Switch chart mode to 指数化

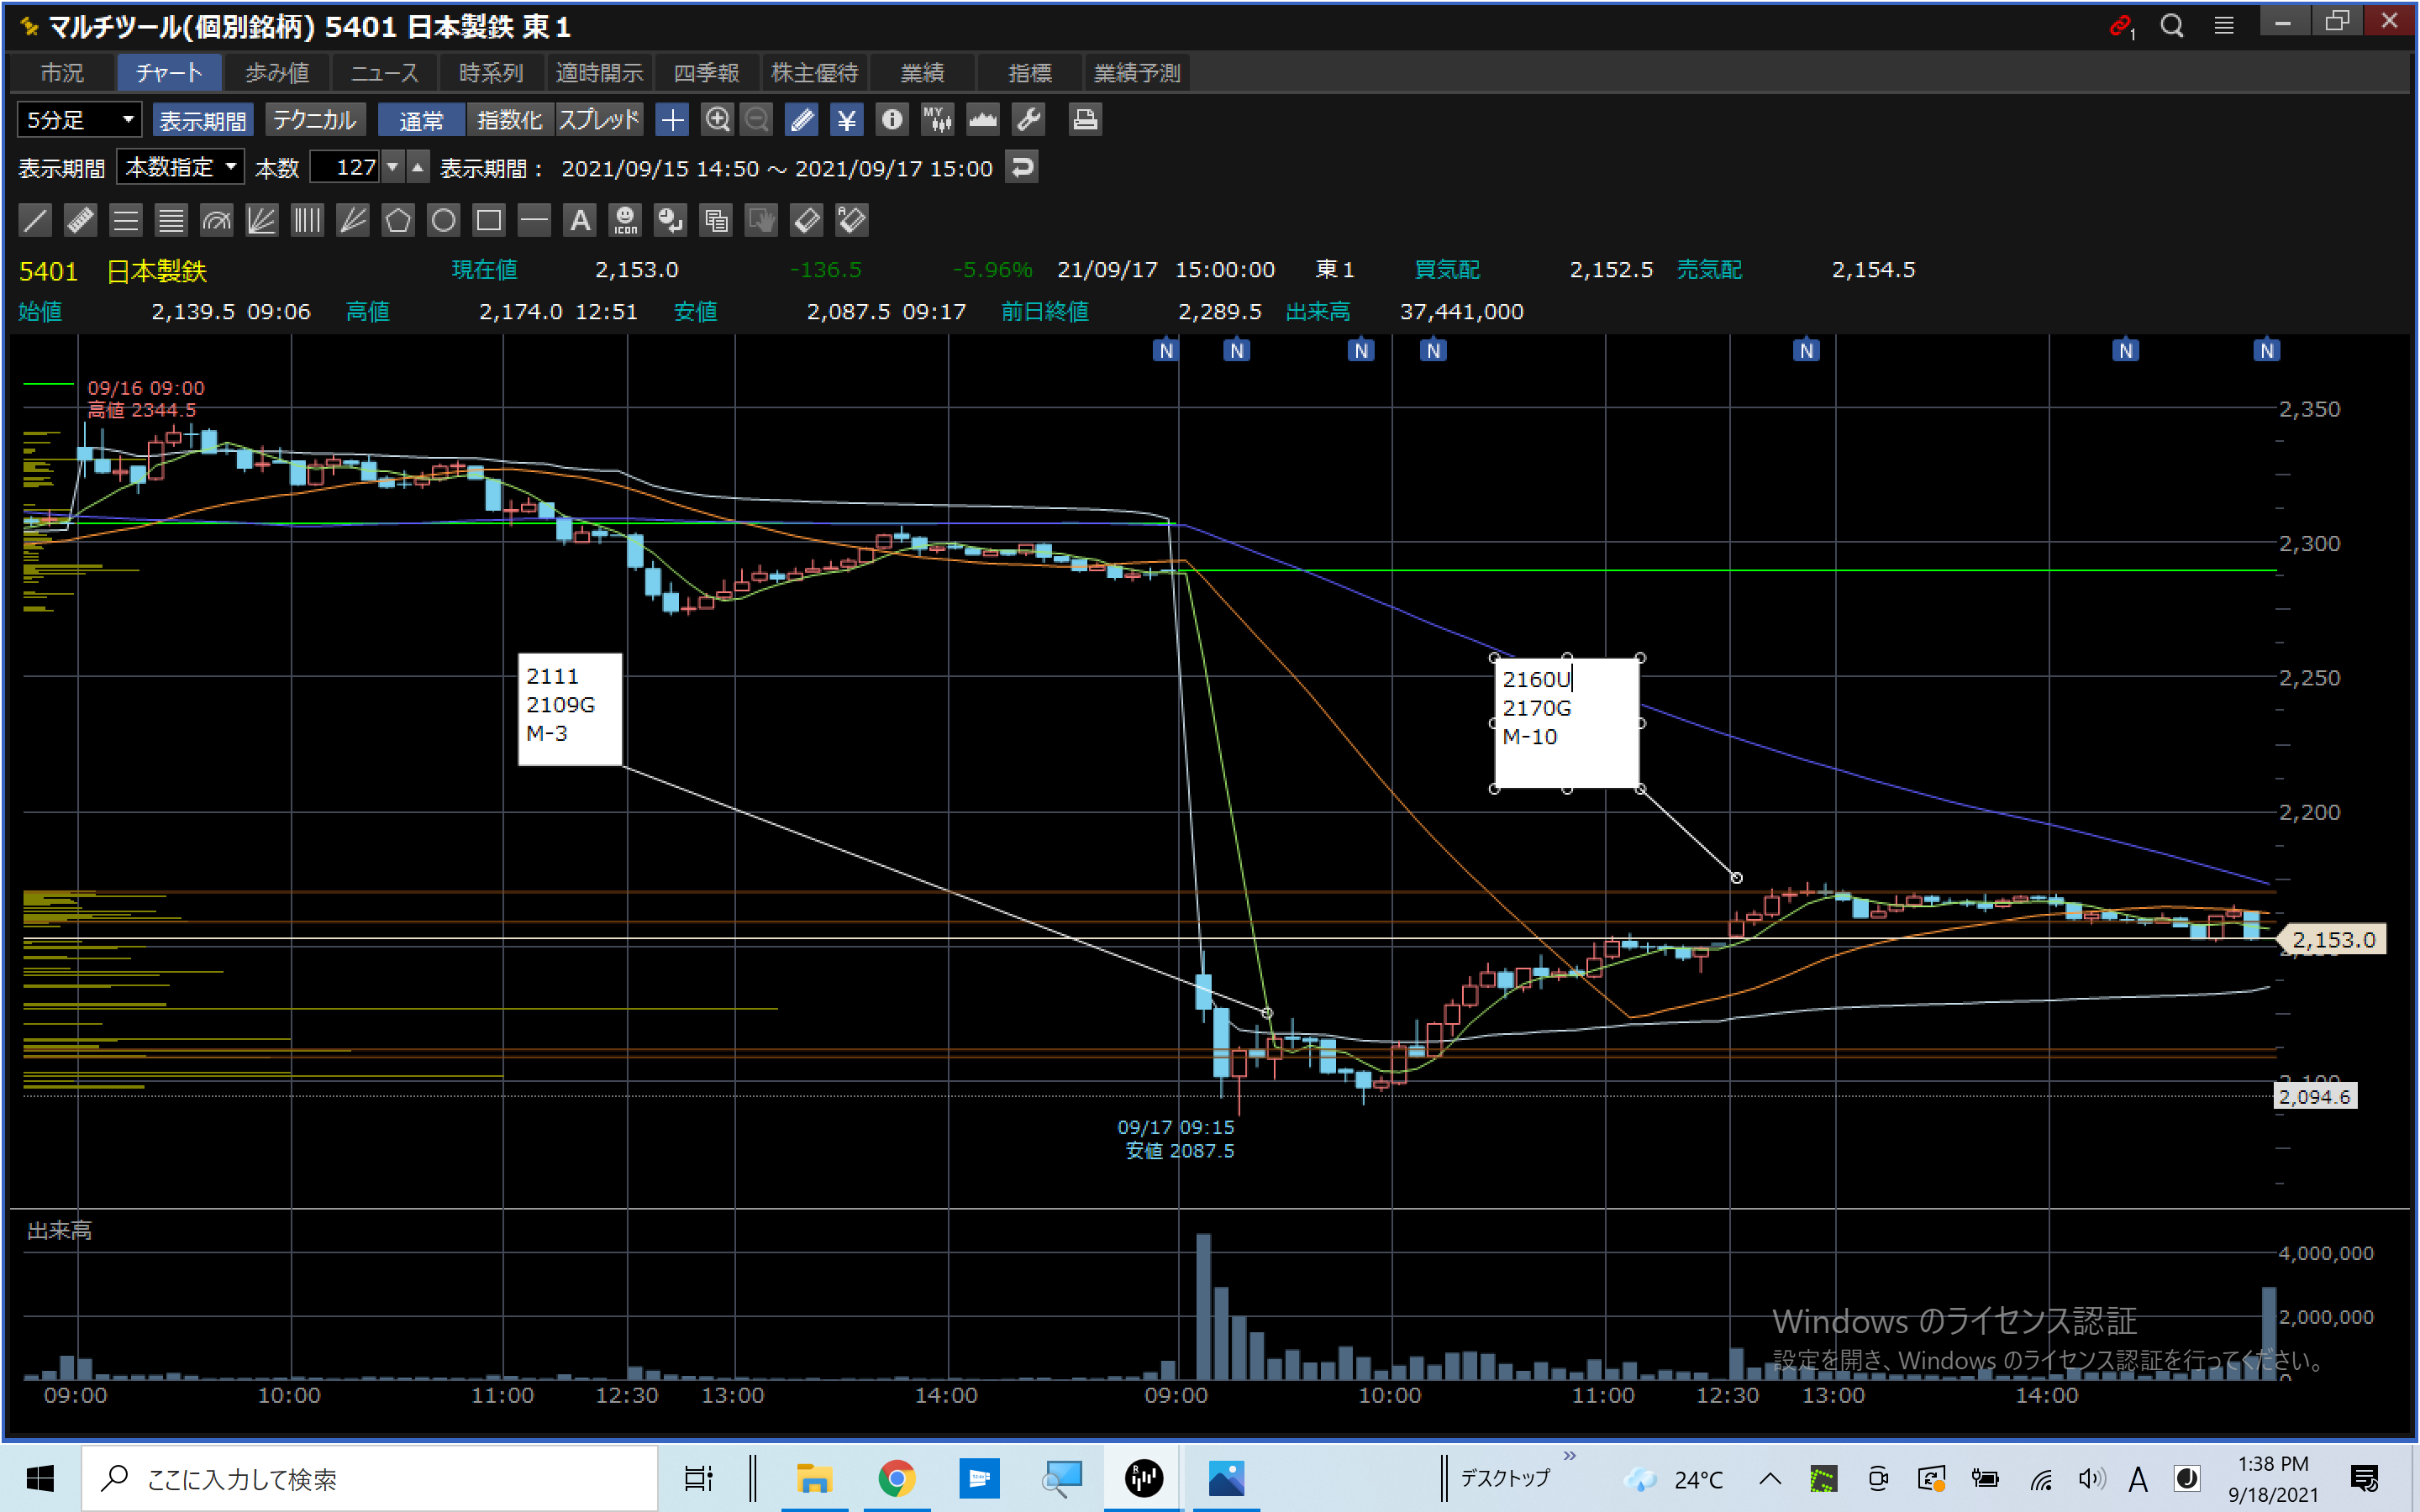pos(509,120)
